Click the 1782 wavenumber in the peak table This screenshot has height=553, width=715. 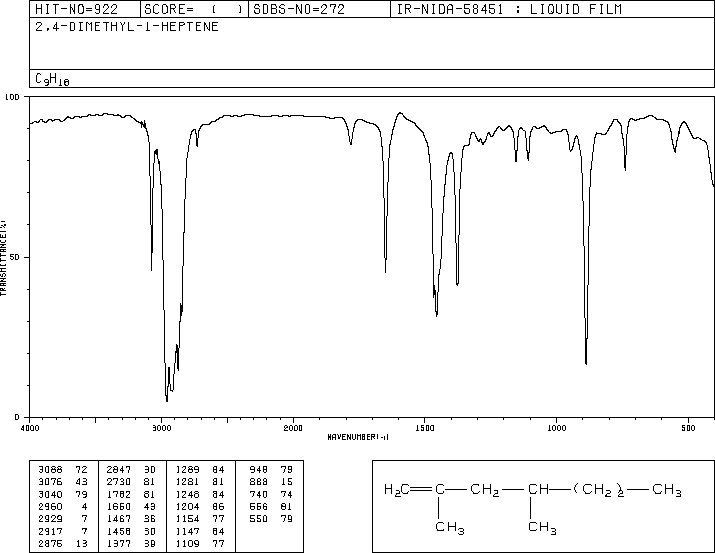tap(119, 494)
